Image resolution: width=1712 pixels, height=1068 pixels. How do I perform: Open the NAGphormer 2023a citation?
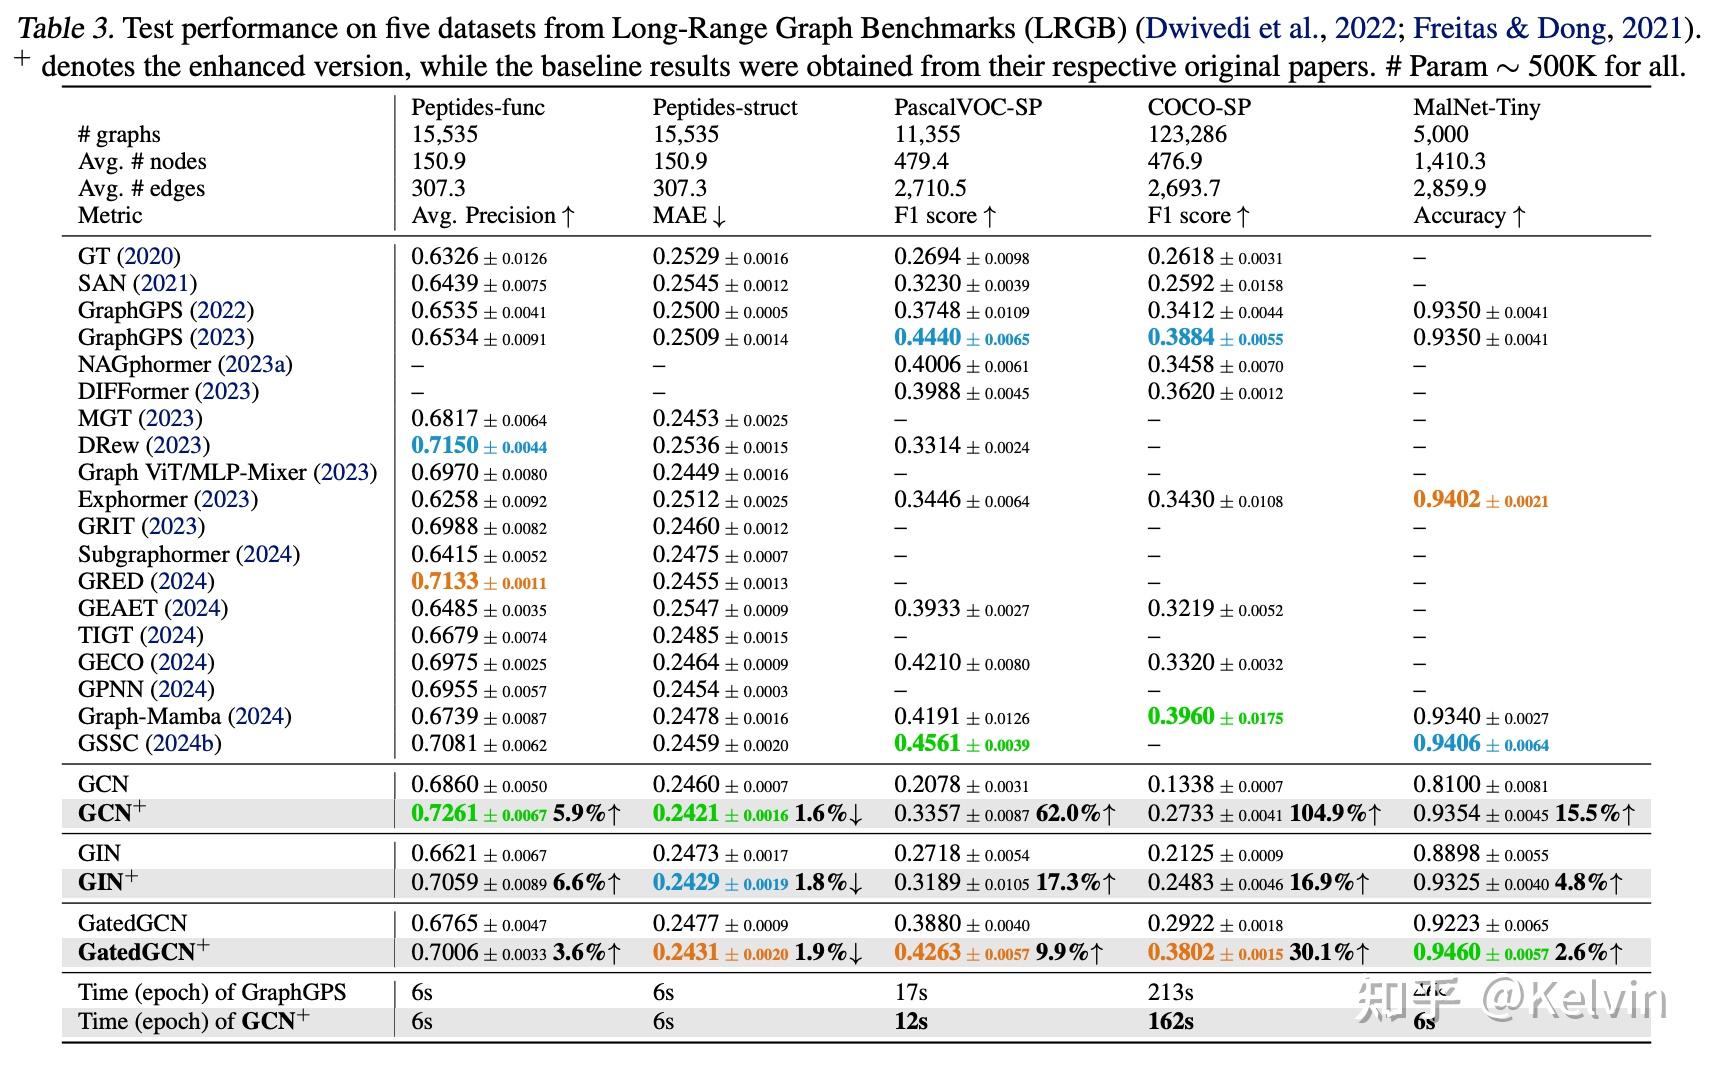pos(255,364)
